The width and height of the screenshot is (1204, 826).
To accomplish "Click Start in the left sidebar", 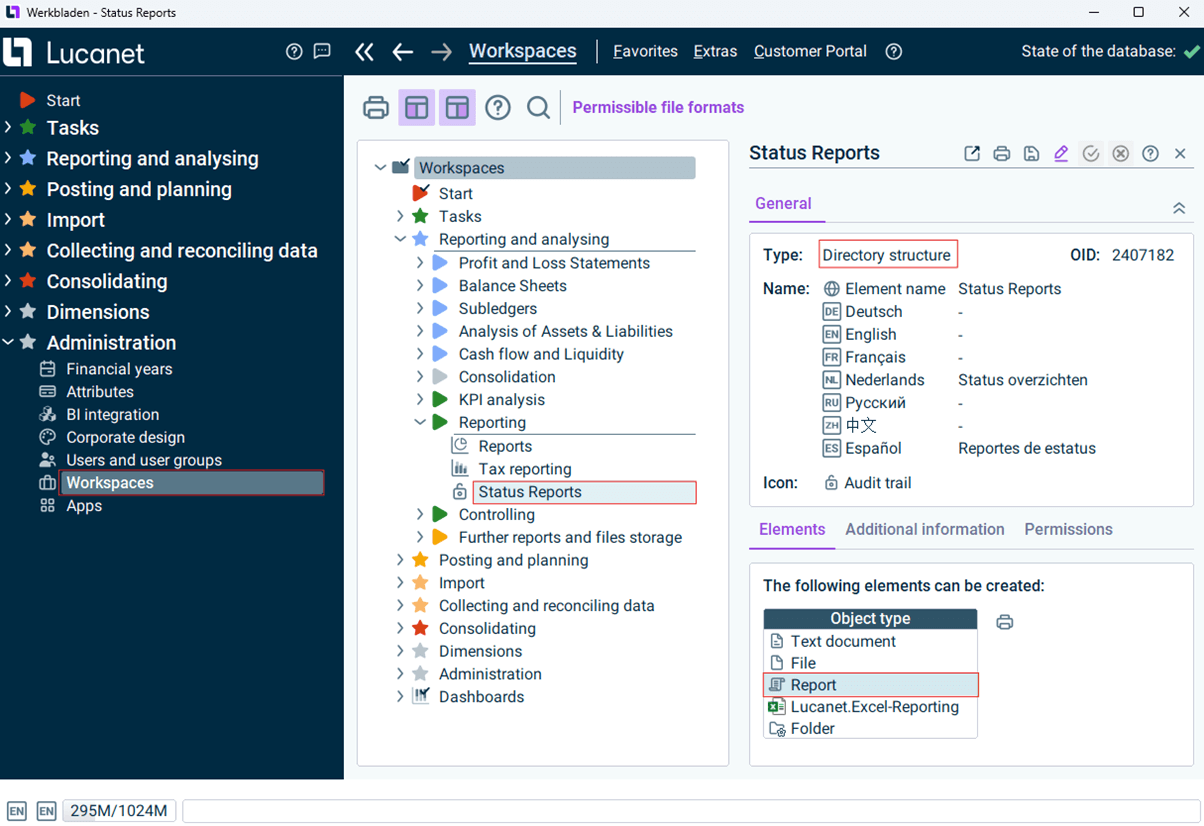I will [63, 100].
